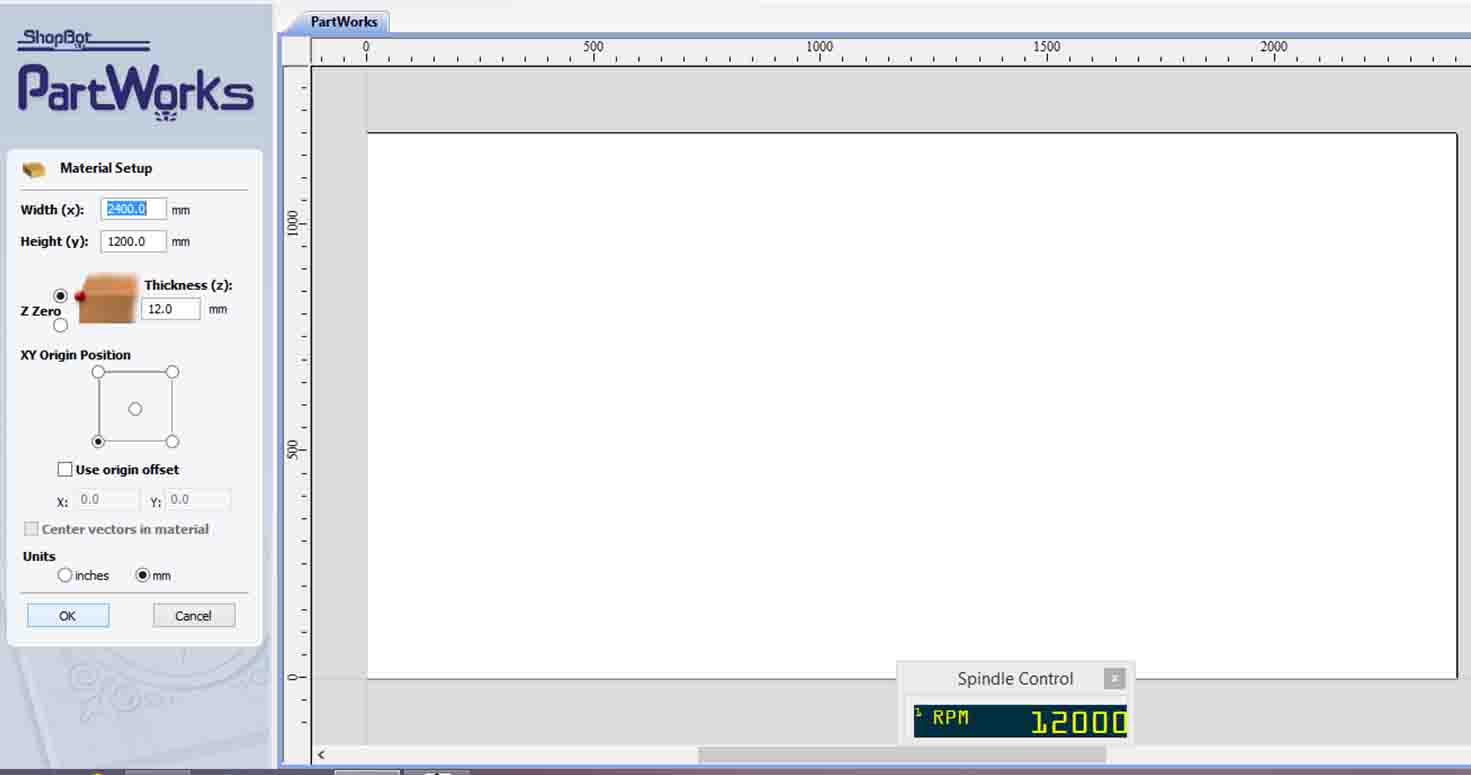Viewport: 1471px width, 775px height.
Task: Click the horizontal scrollbar thumb
Action: pyautogui.click(x=902, y=755)
